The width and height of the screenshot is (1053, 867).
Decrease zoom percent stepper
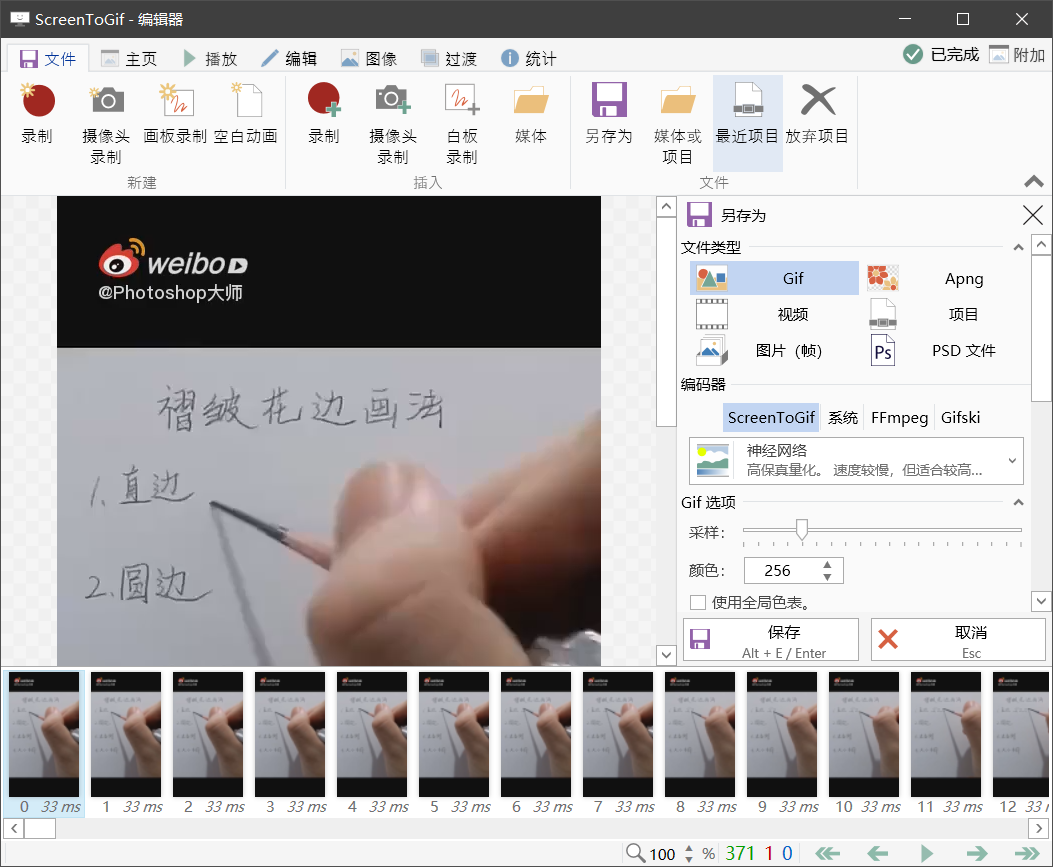689,859
